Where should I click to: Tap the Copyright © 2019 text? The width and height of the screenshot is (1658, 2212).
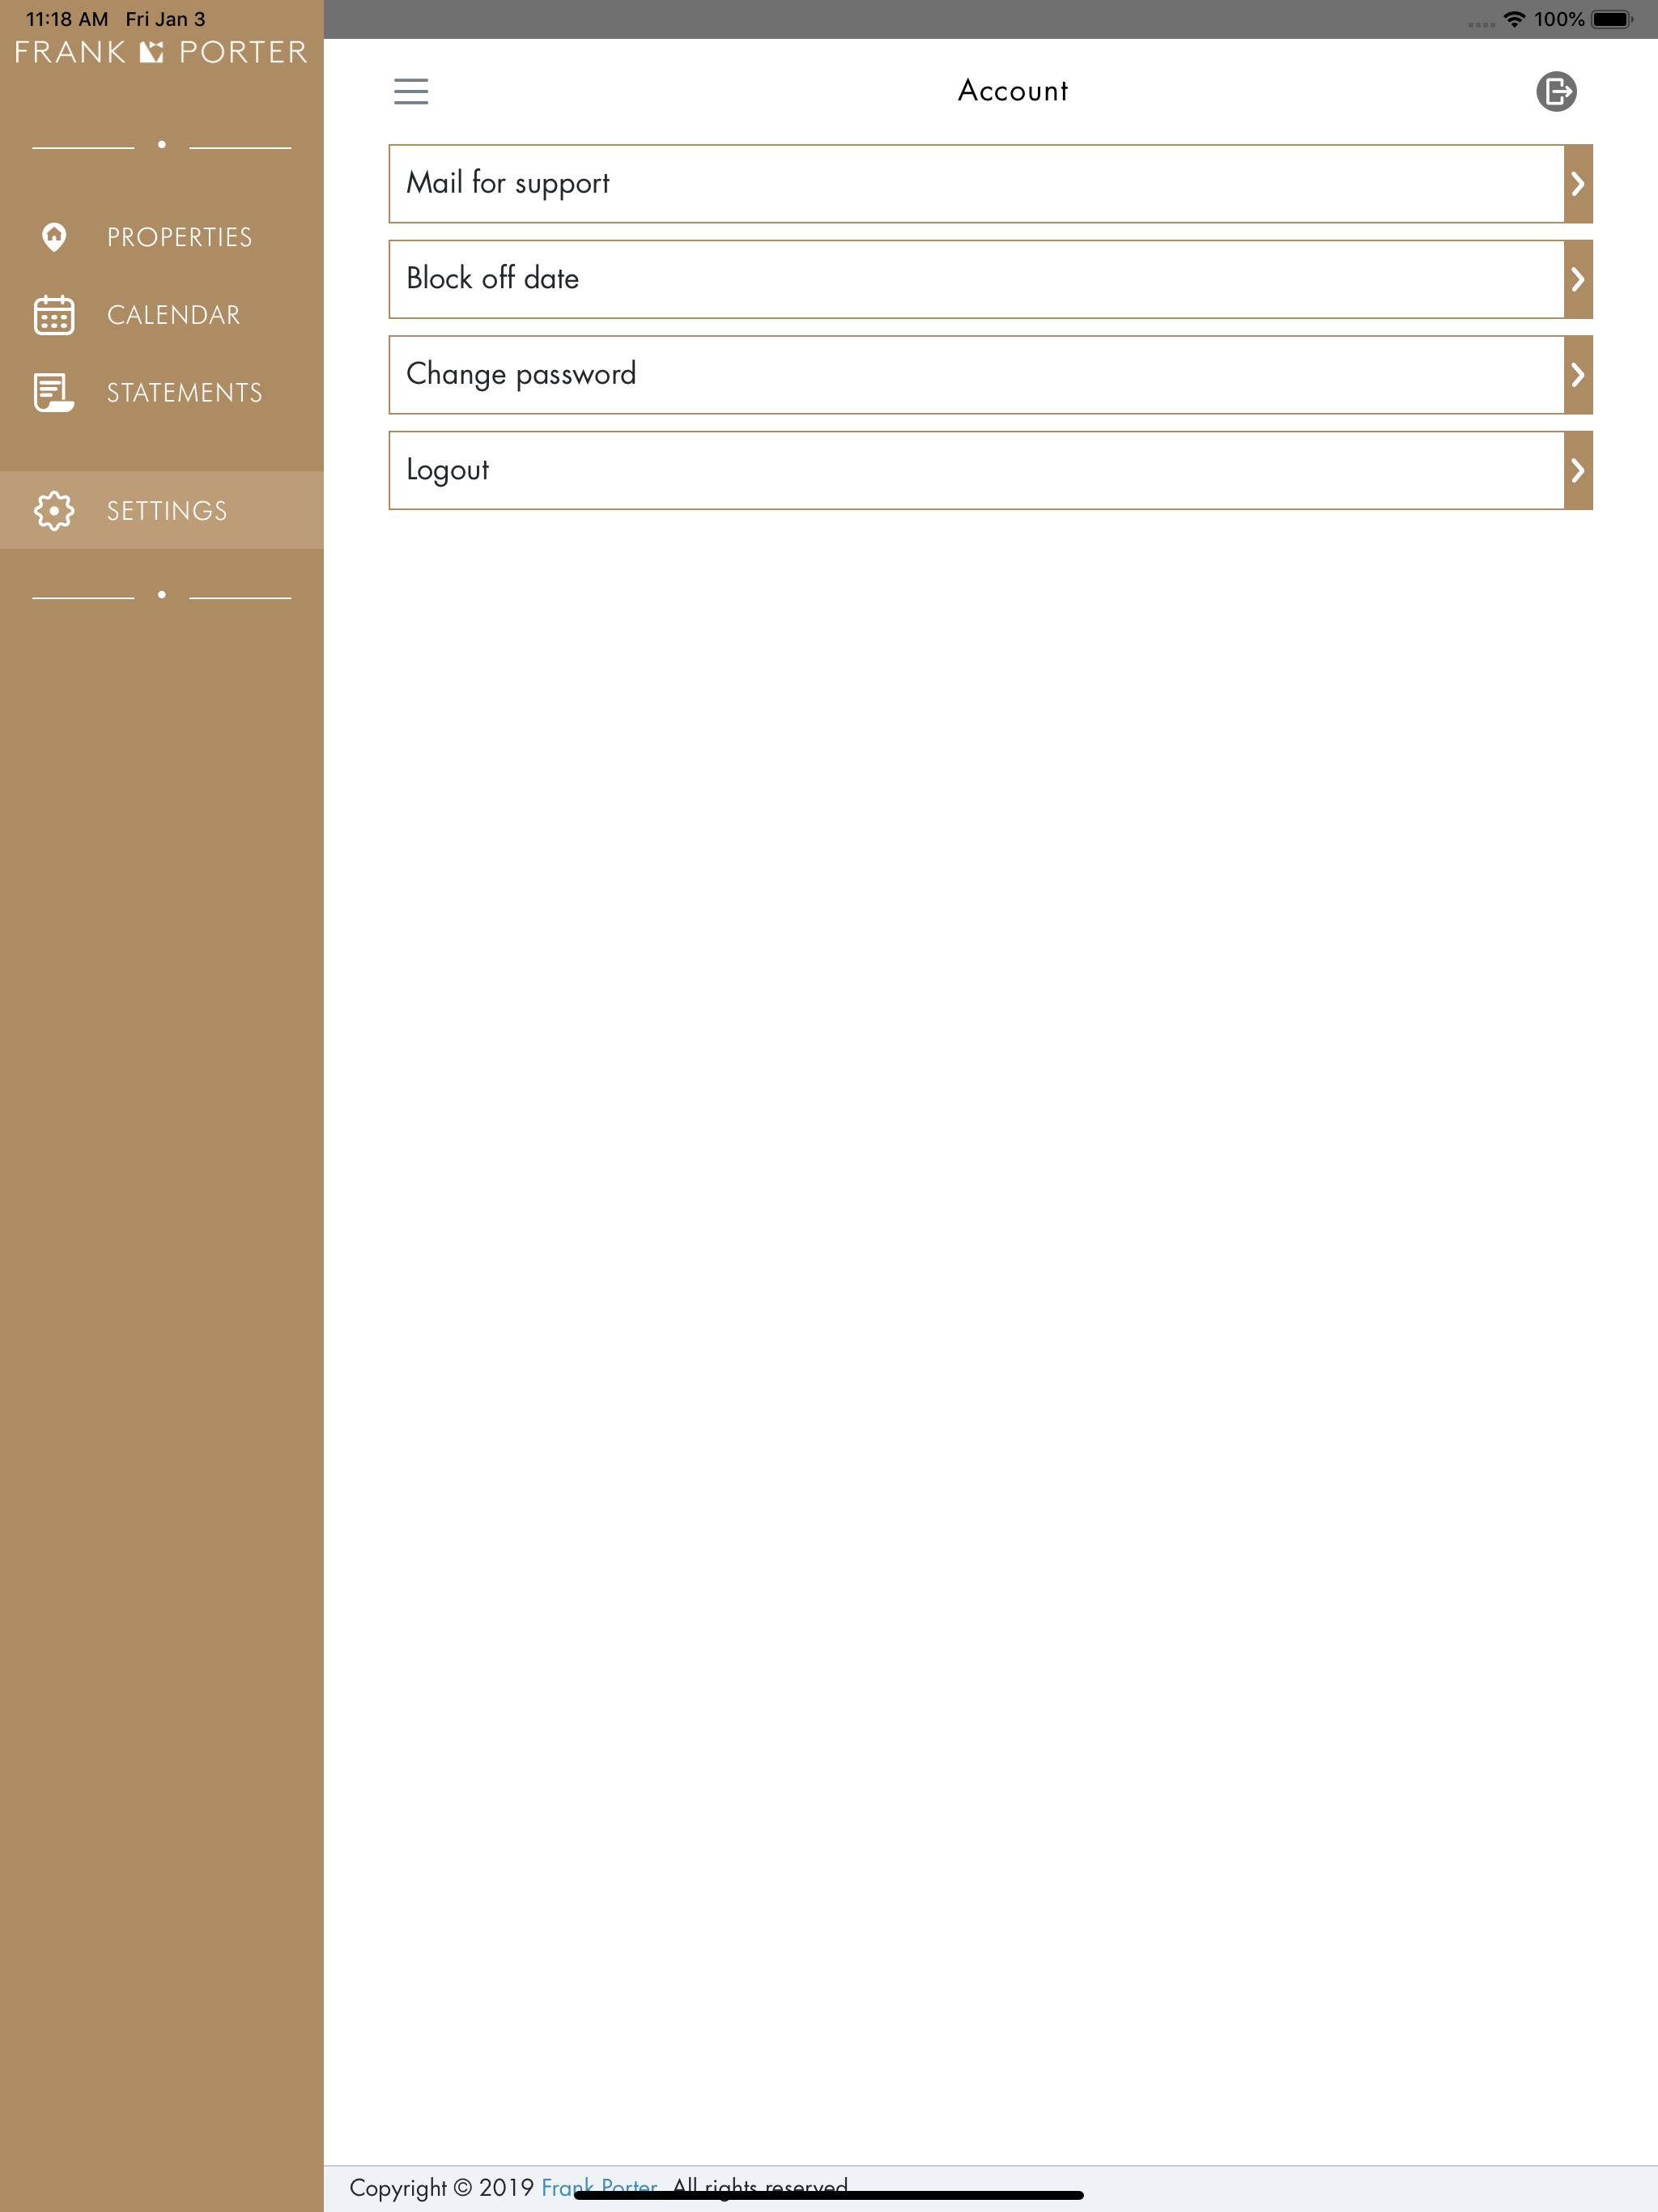(441, 2187)
